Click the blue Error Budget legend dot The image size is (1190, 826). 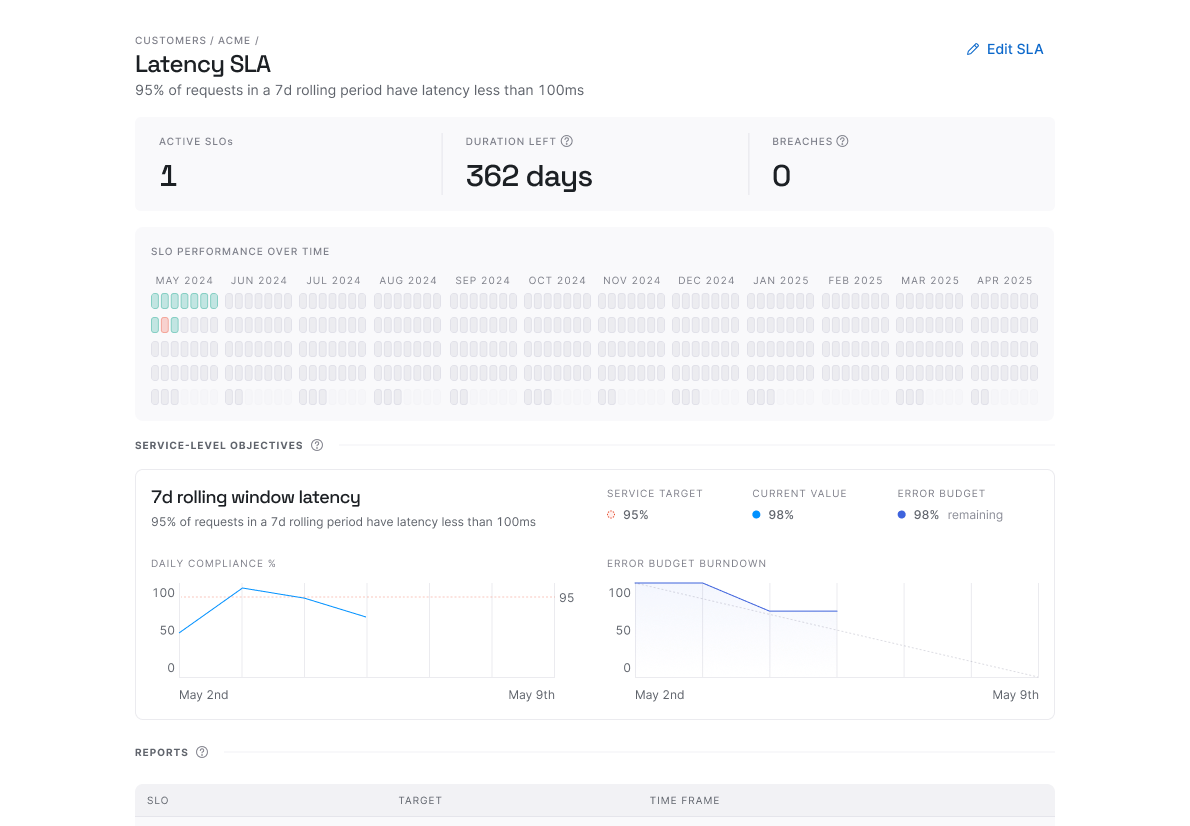902,515
